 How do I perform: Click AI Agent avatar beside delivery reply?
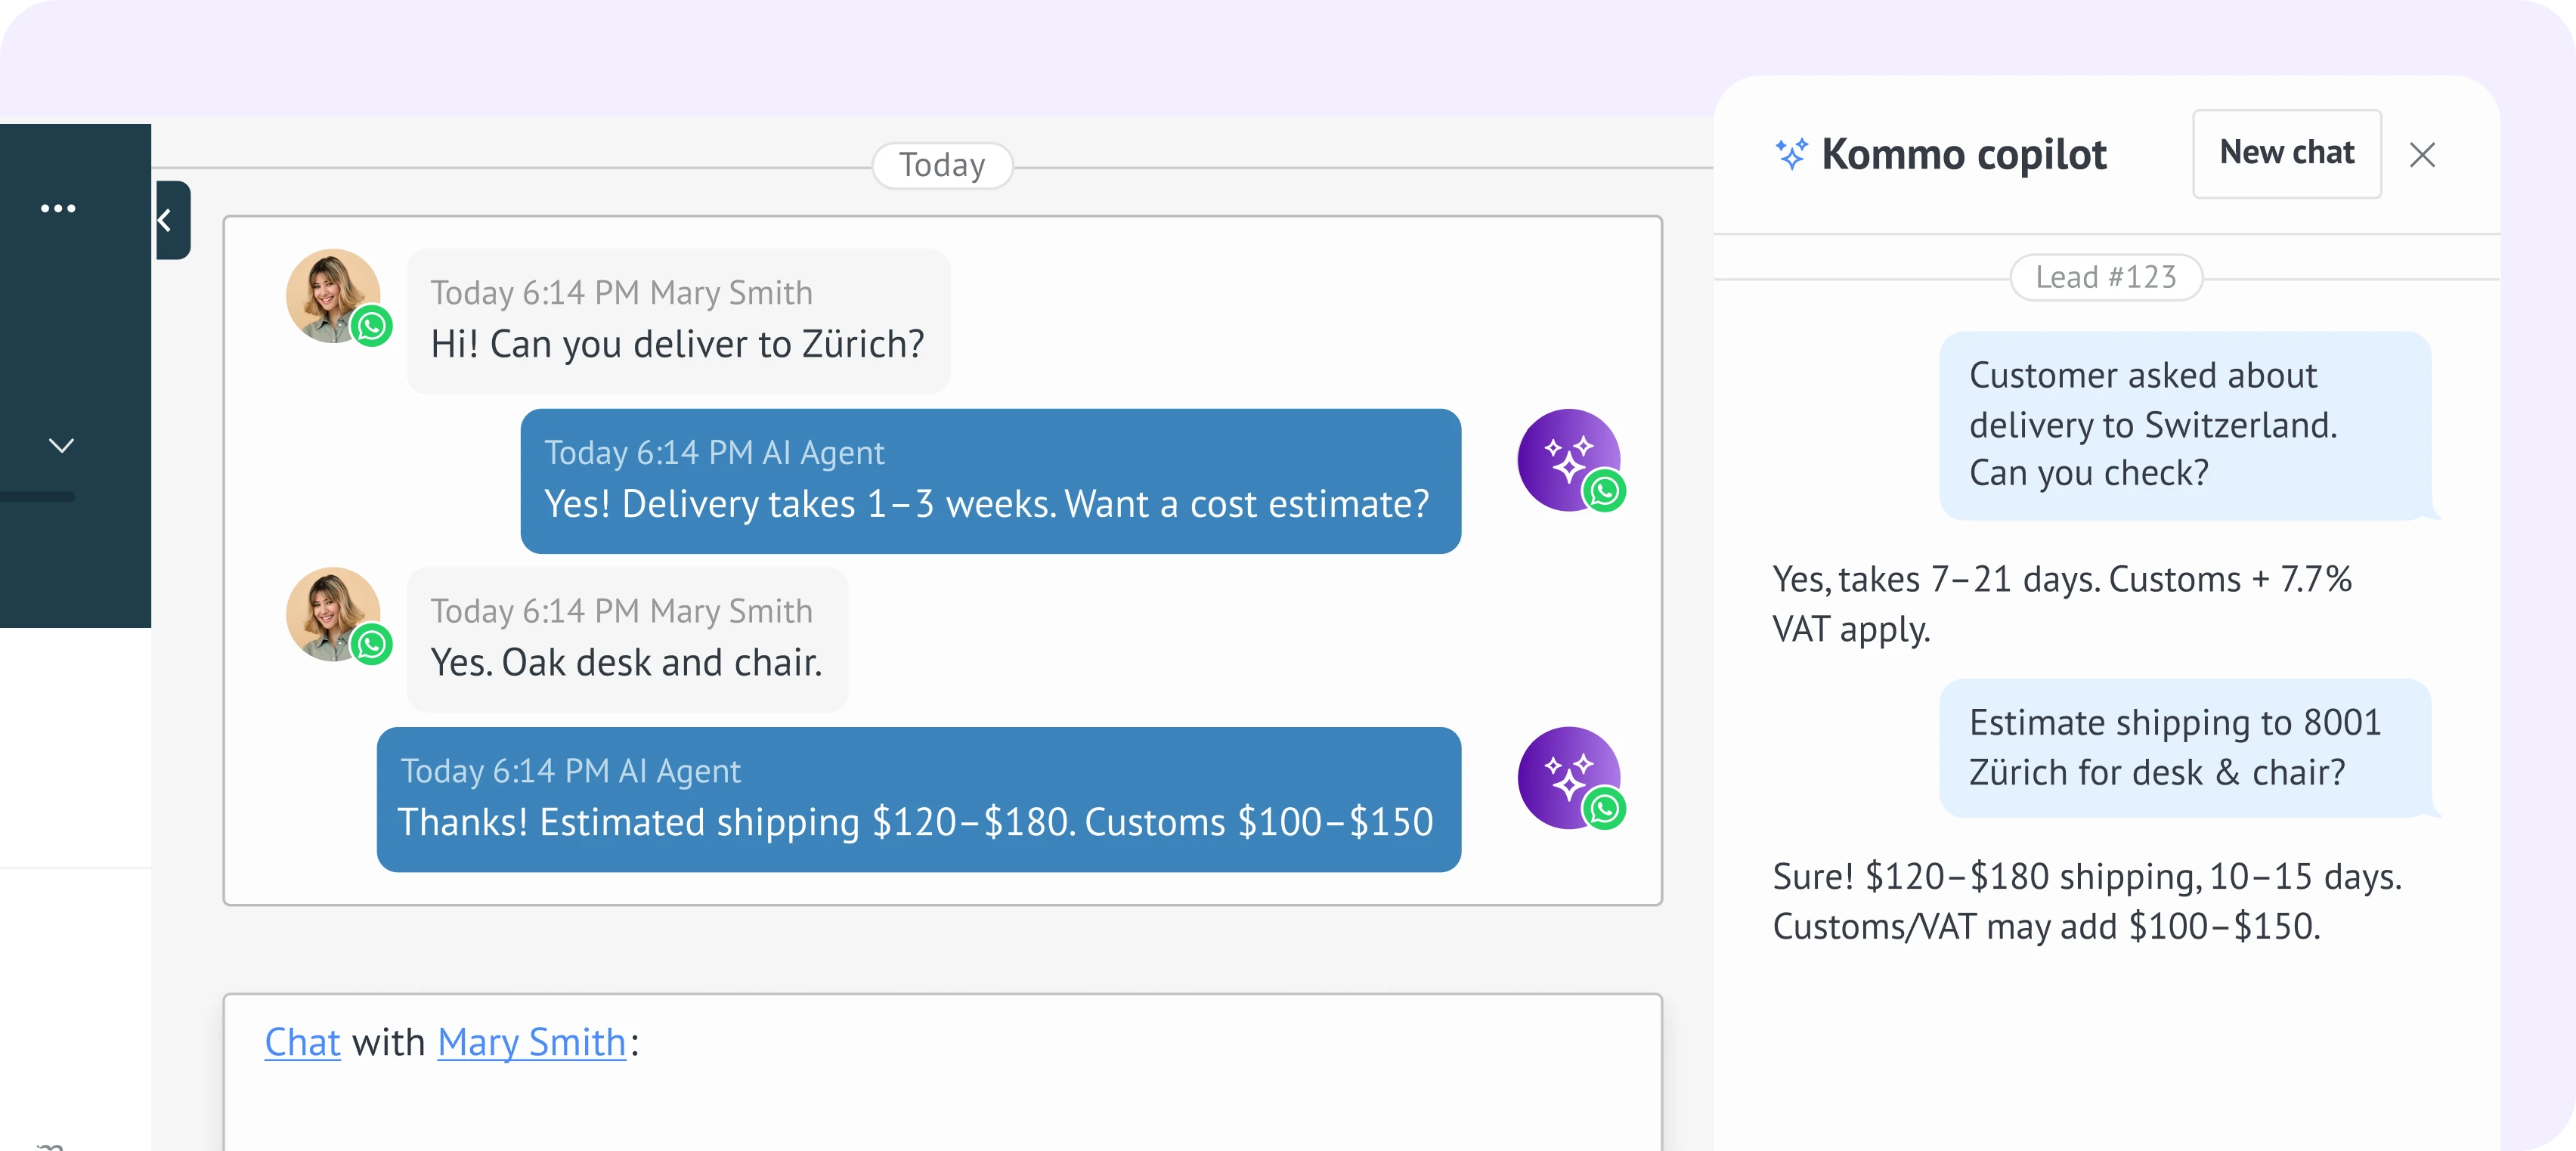pyautogui.click(x=1568, y=460)
